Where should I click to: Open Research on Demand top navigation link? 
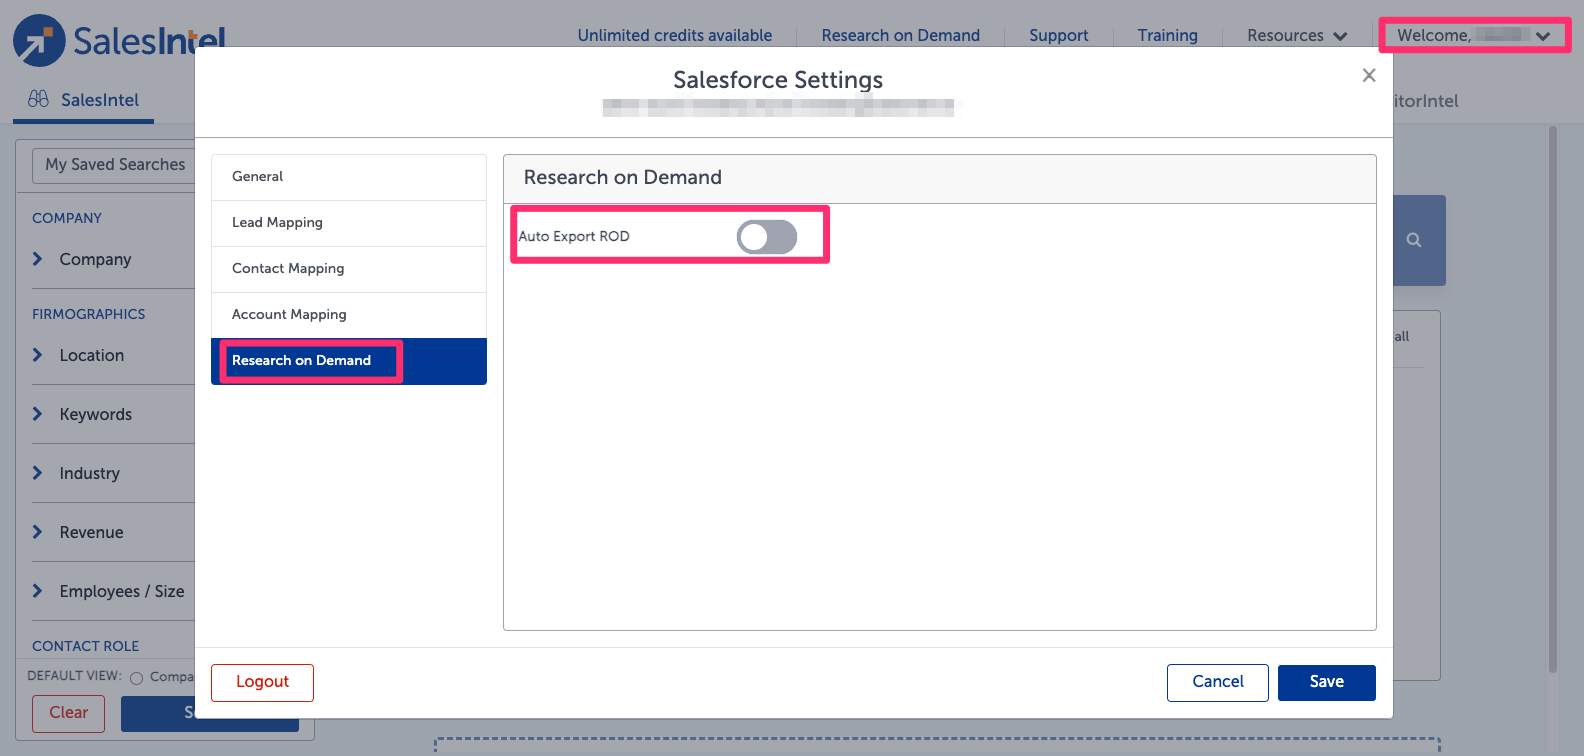[x=900, y=36]
